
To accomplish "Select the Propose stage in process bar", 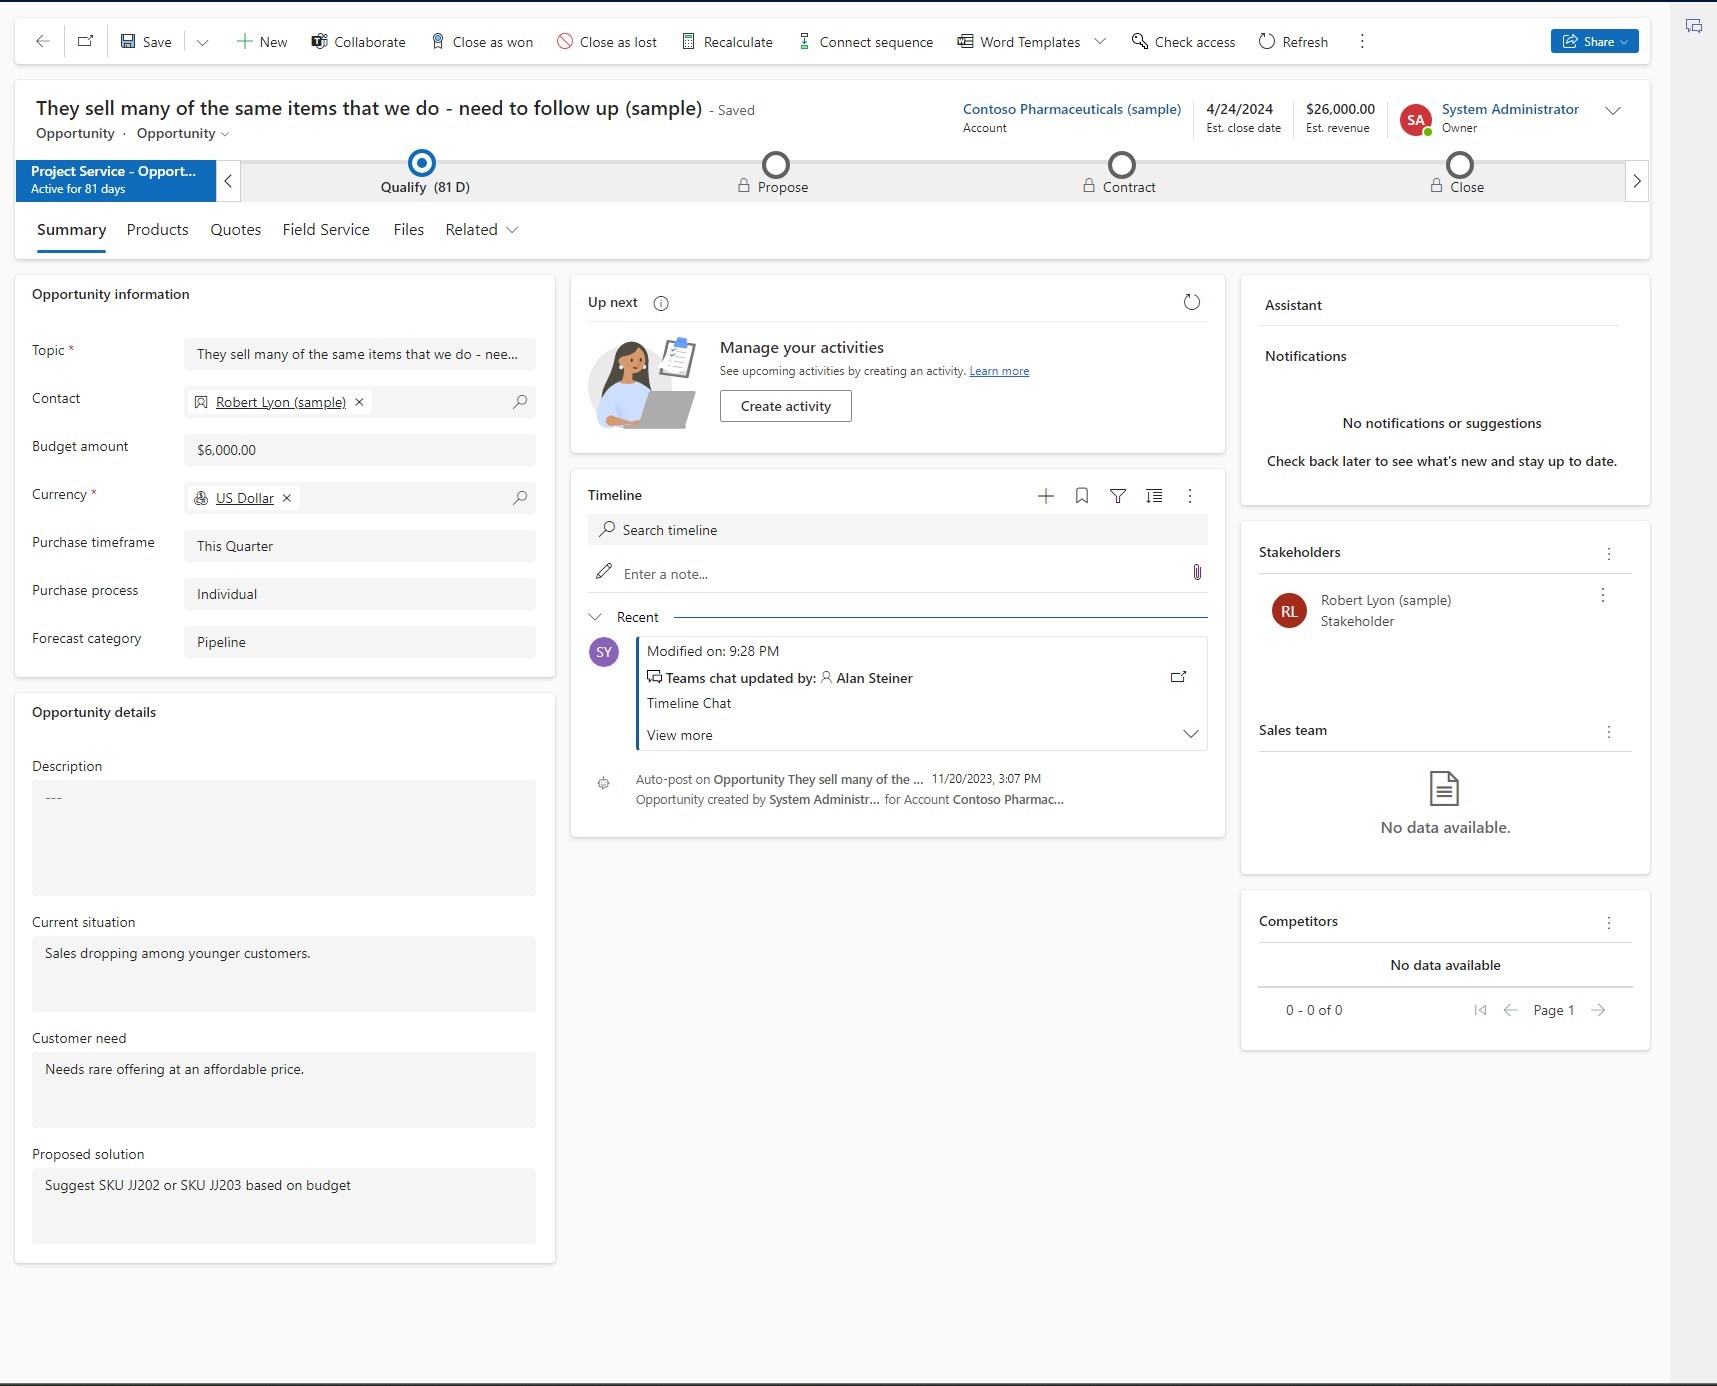I will point(776,165).
